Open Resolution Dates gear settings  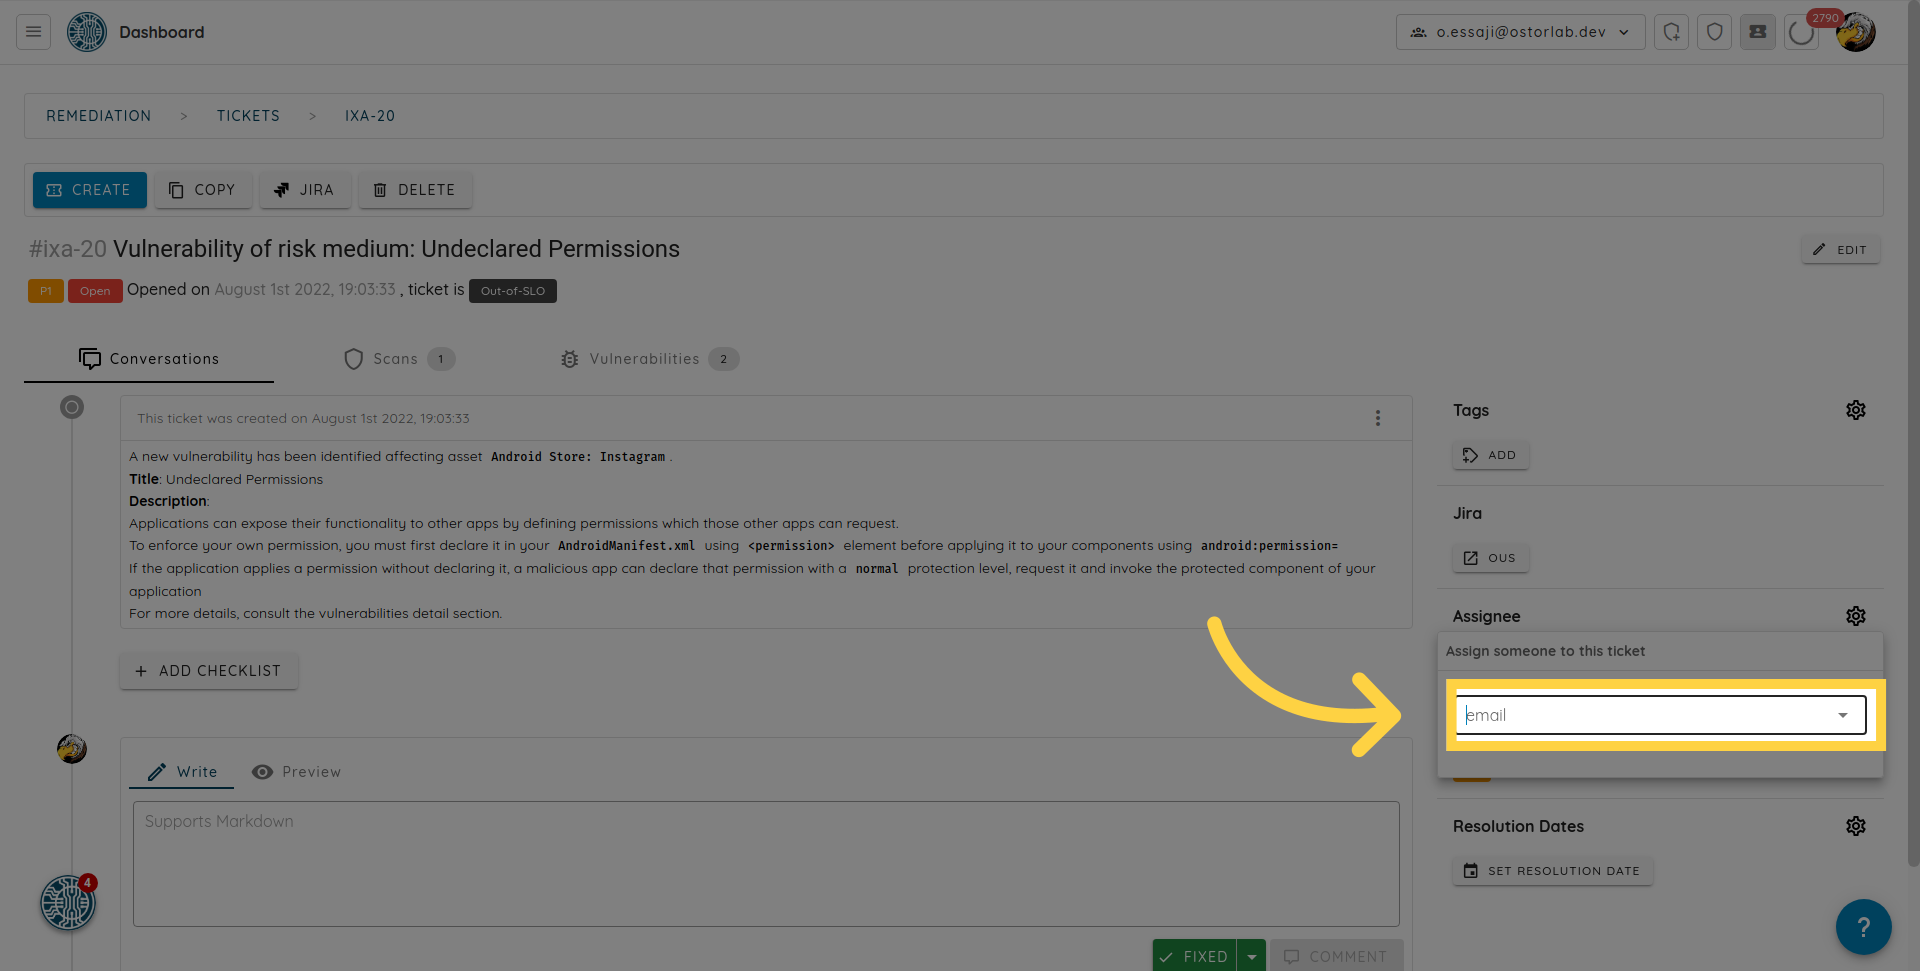tap(1855, 826)
